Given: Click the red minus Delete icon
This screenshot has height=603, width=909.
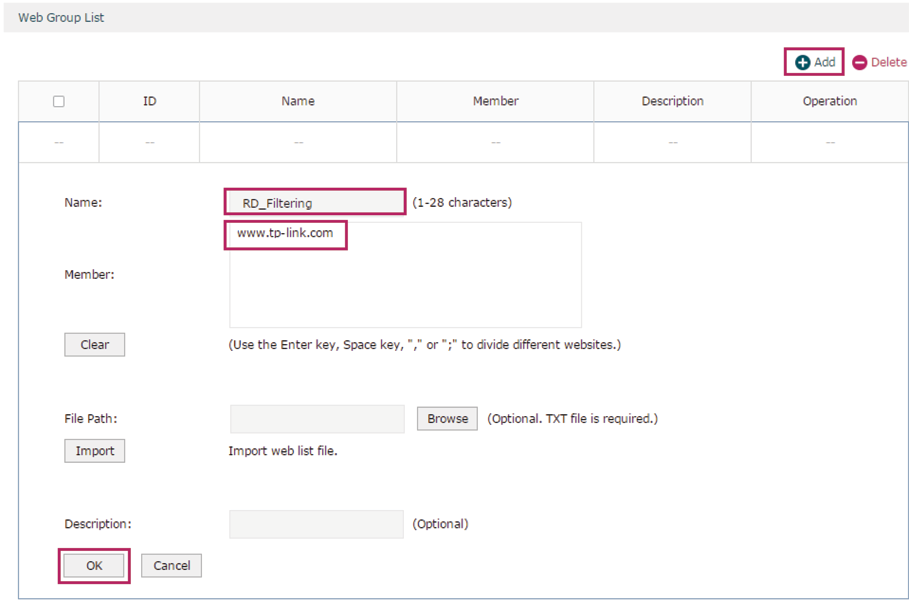Looking at the screenshot, I should pyautogui.click(x=860, y=63).
